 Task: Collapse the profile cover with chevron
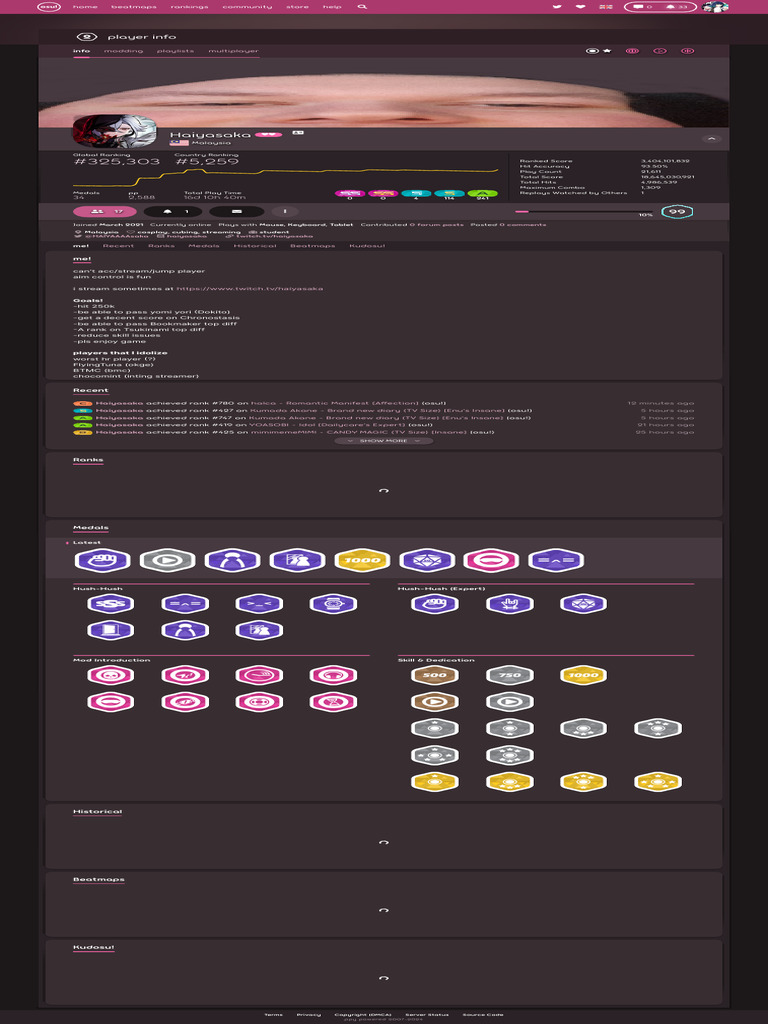click(712, 138)
